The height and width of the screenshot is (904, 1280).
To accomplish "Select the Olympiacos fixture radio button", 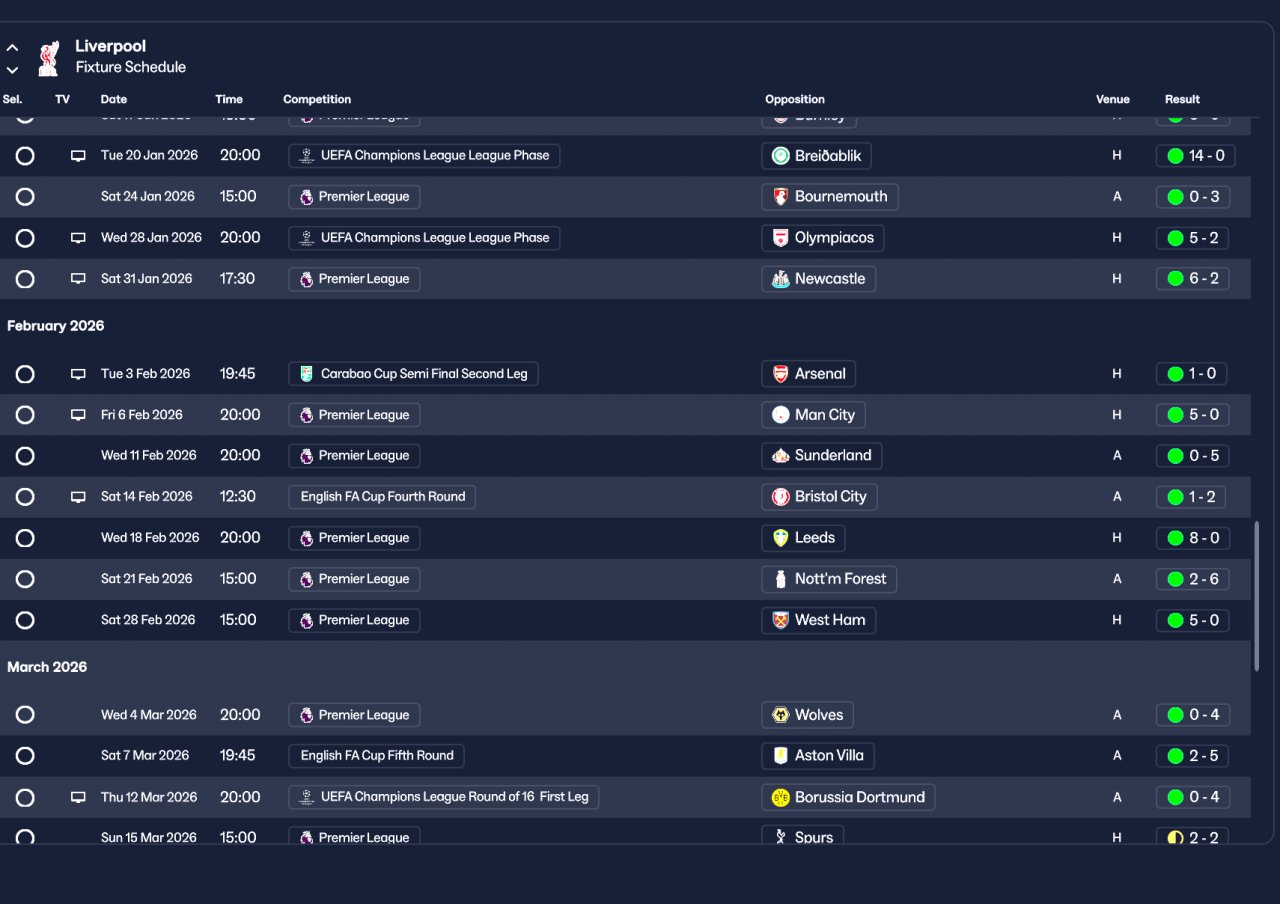I will point(25,238).
